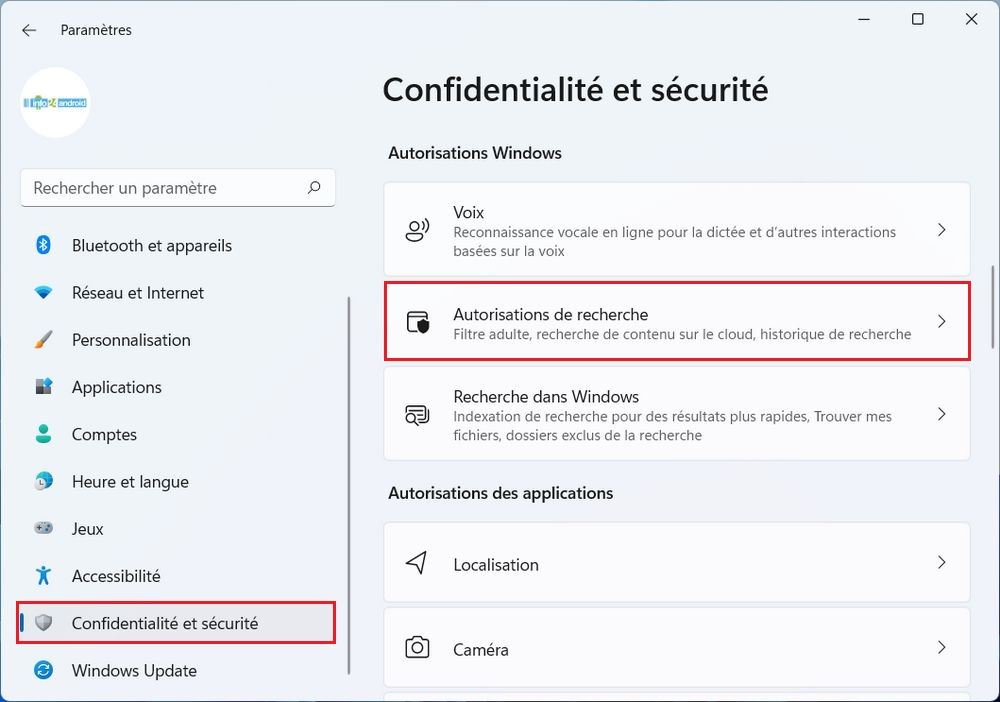This screenshot has width=1000, height=702.
Task: Open the Applications settings section
Action: (116, 387)
